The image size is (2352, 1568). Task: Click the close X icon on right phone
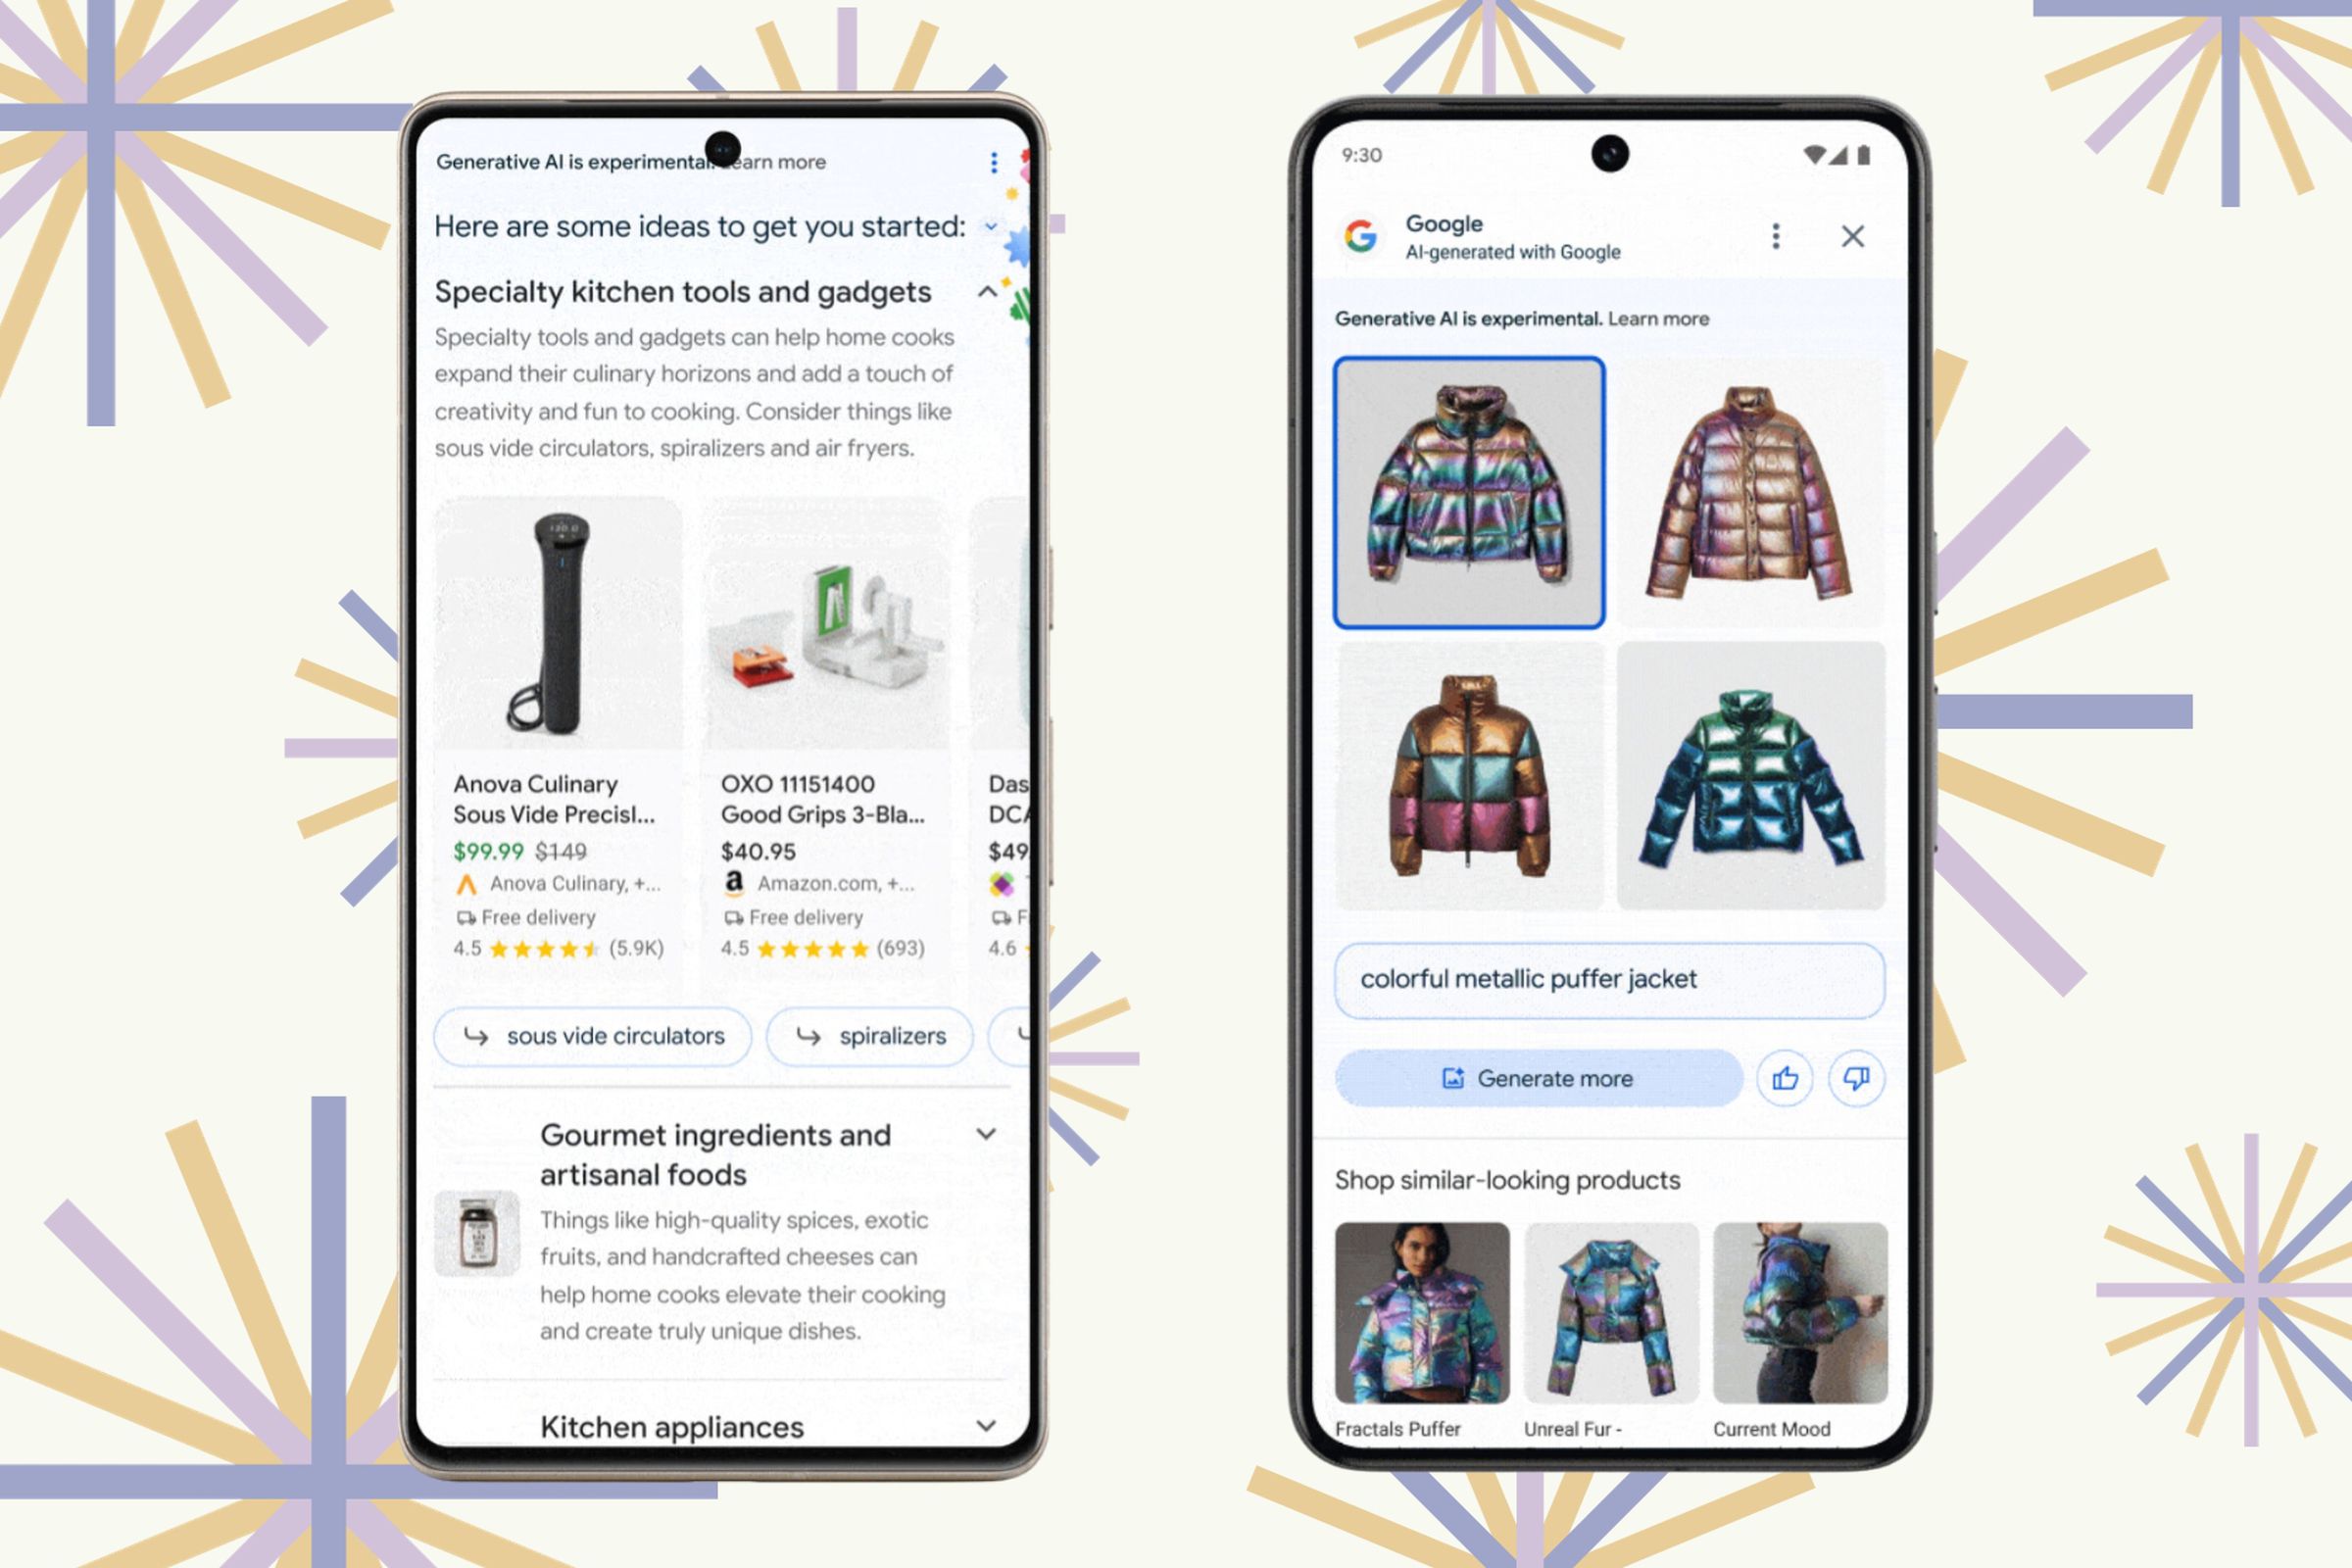click(x=1853, y=236)
